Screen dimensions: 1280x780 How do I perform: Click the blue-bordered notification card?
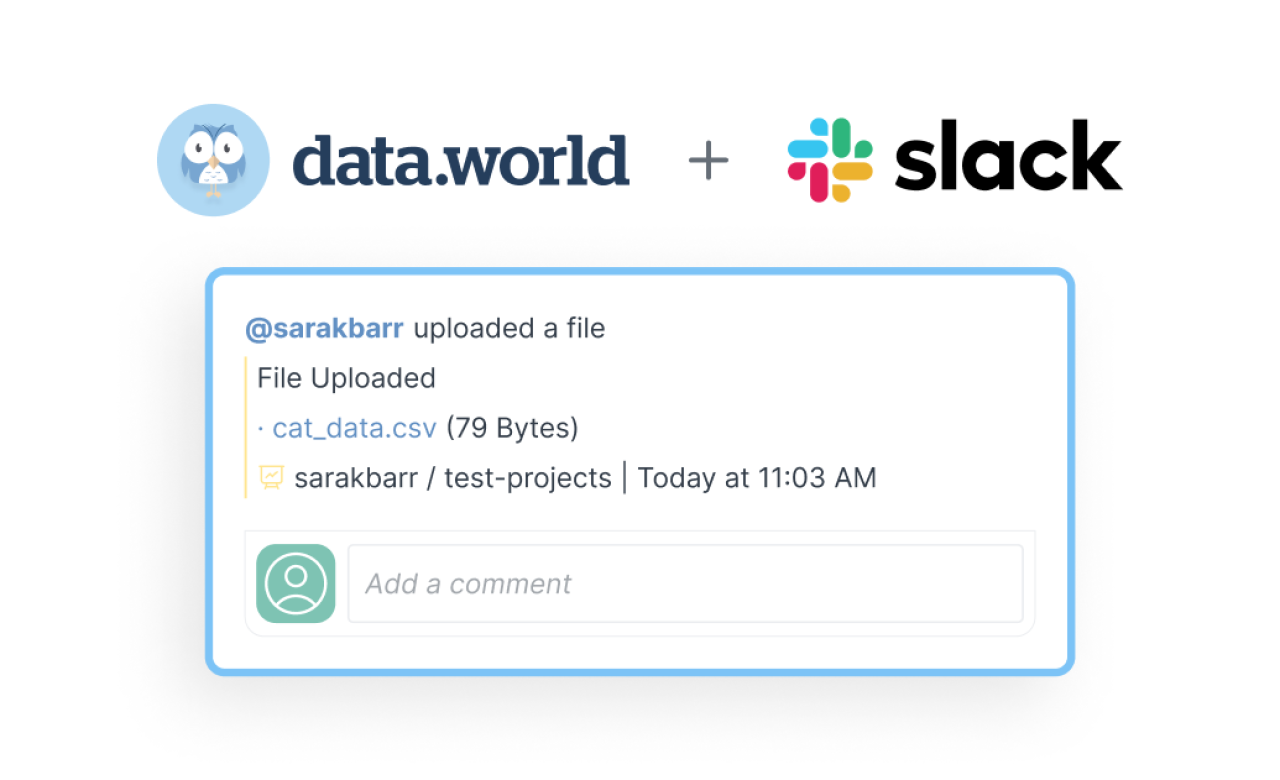click(x=640, y=471)
